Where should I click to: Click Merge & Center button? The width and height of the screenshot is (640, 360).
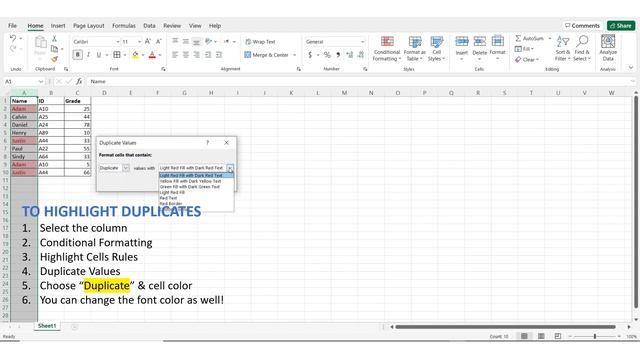coord(267,55)
